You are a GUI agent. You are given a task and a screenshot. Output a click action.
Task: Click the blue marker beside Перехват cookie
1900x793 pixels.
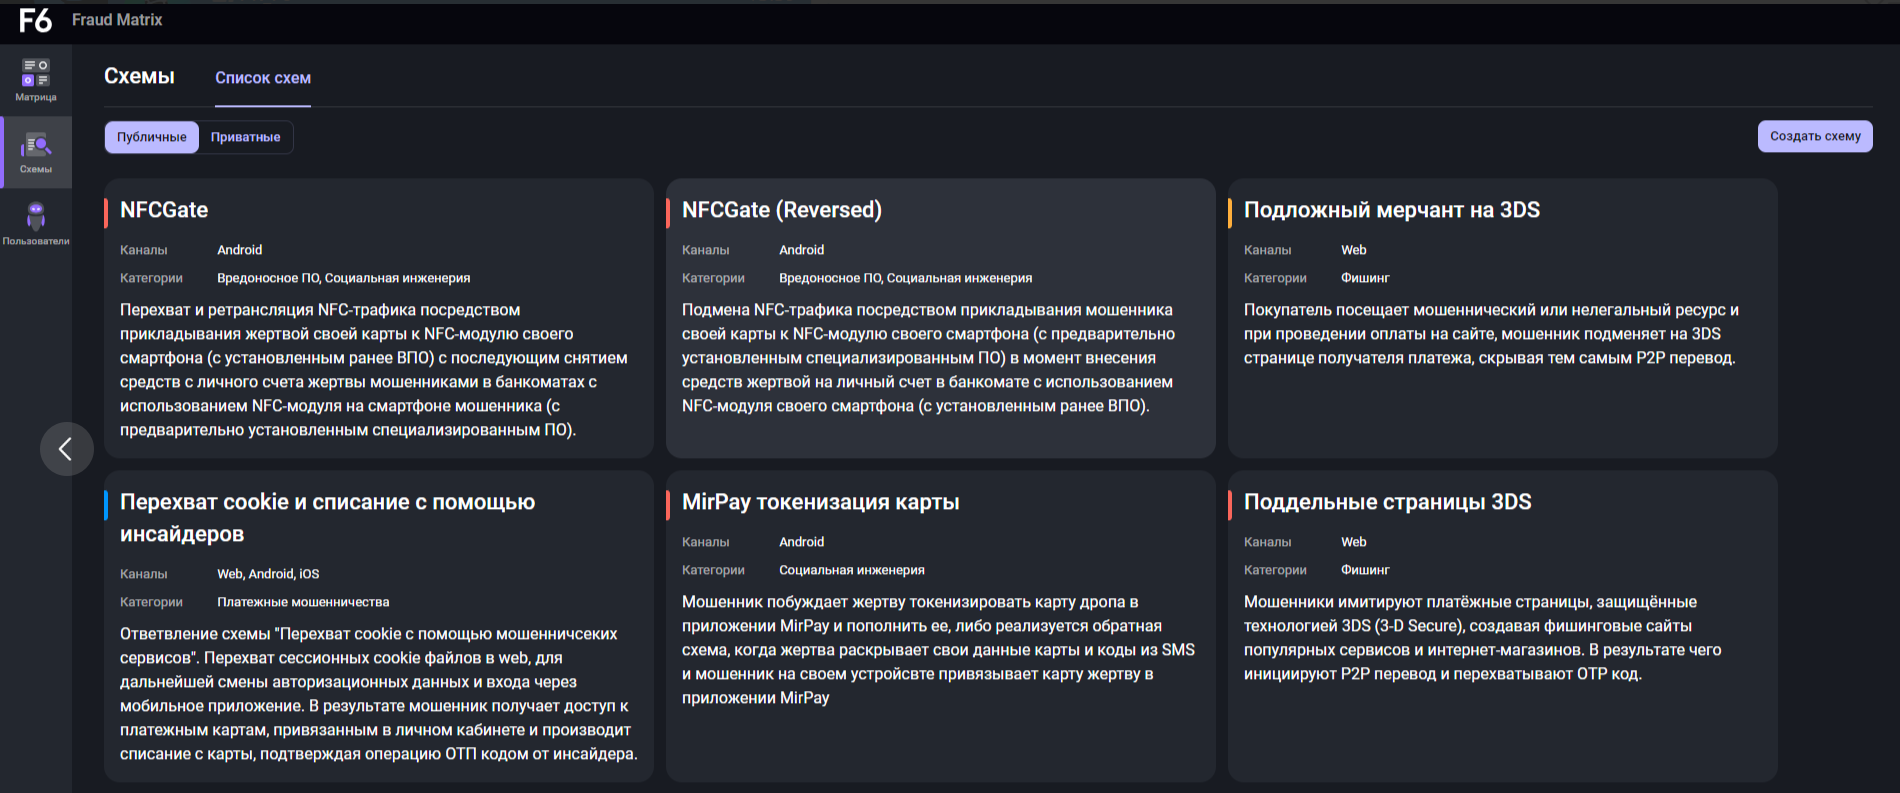(x=106, y=505)
